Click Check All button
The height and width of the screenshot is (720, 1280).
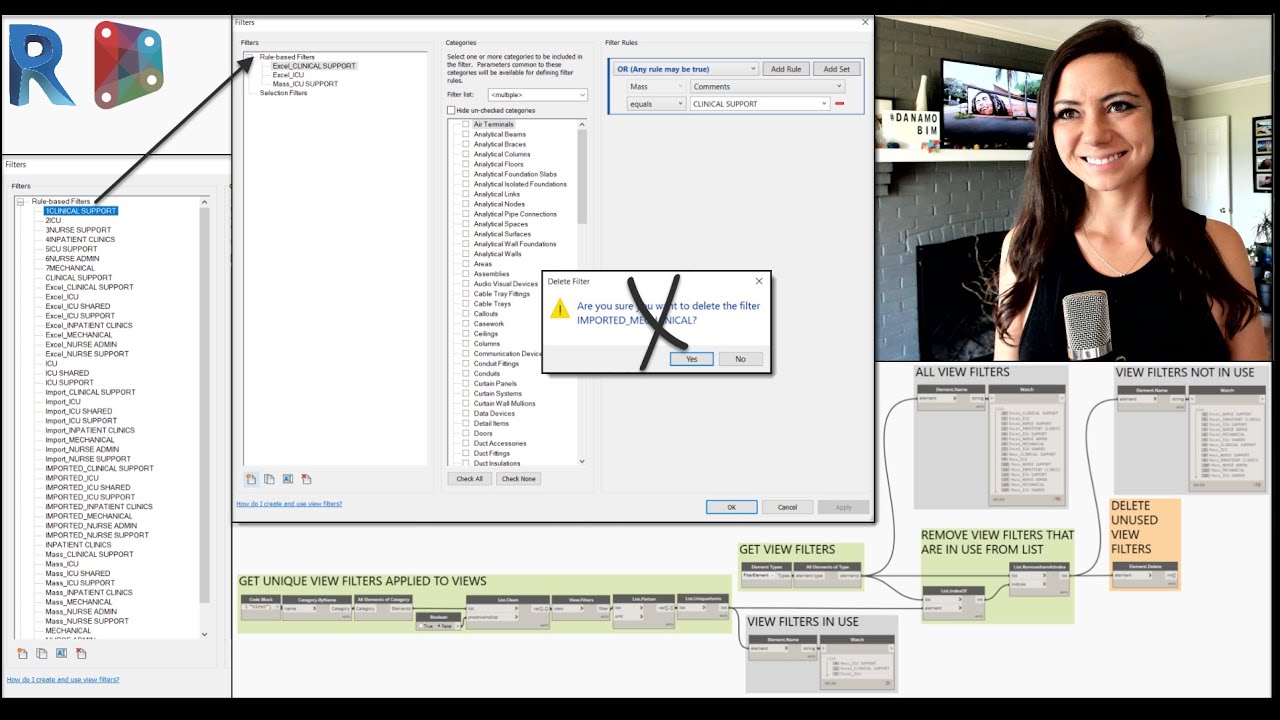point(469,479)
